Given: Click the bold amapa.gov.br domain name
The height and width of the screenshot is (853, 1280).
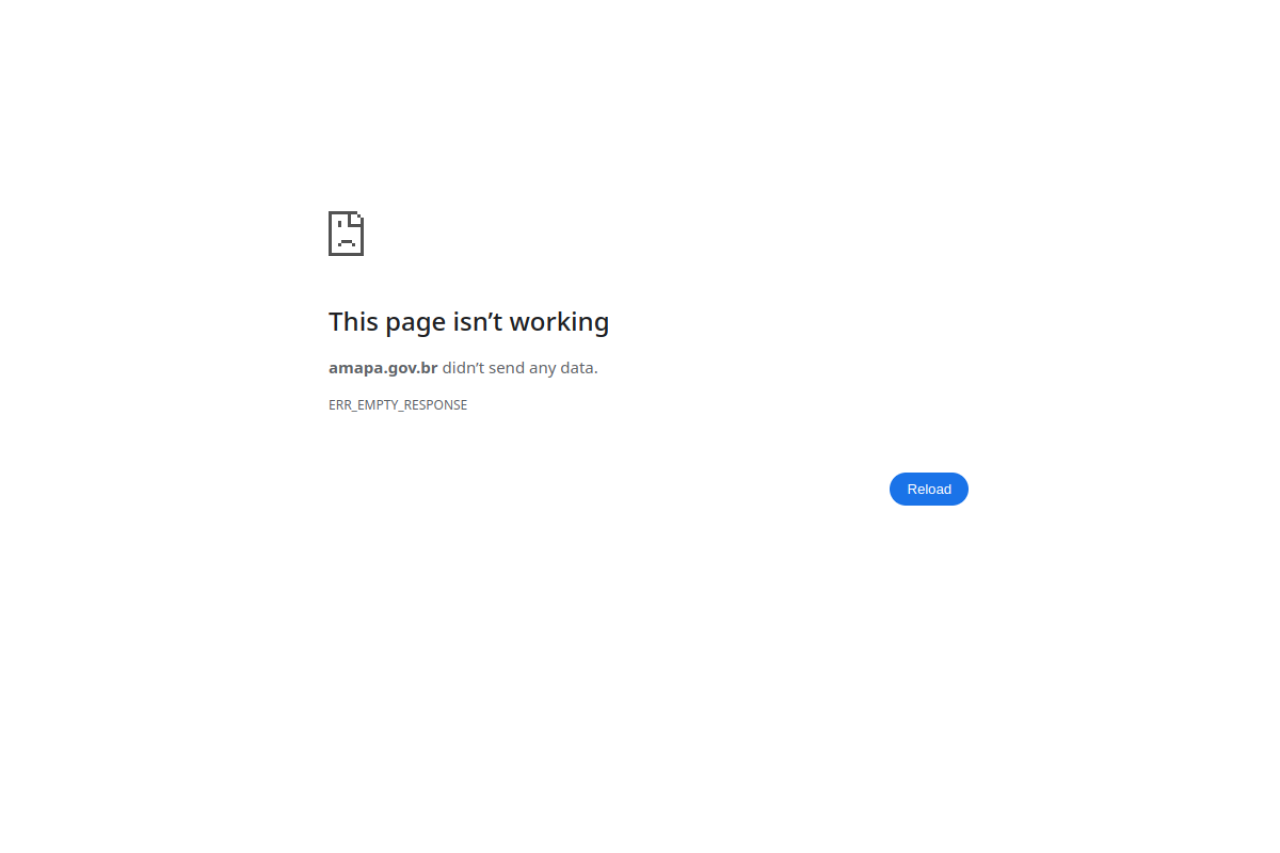Looking at the screenshot, I should 383,367.
